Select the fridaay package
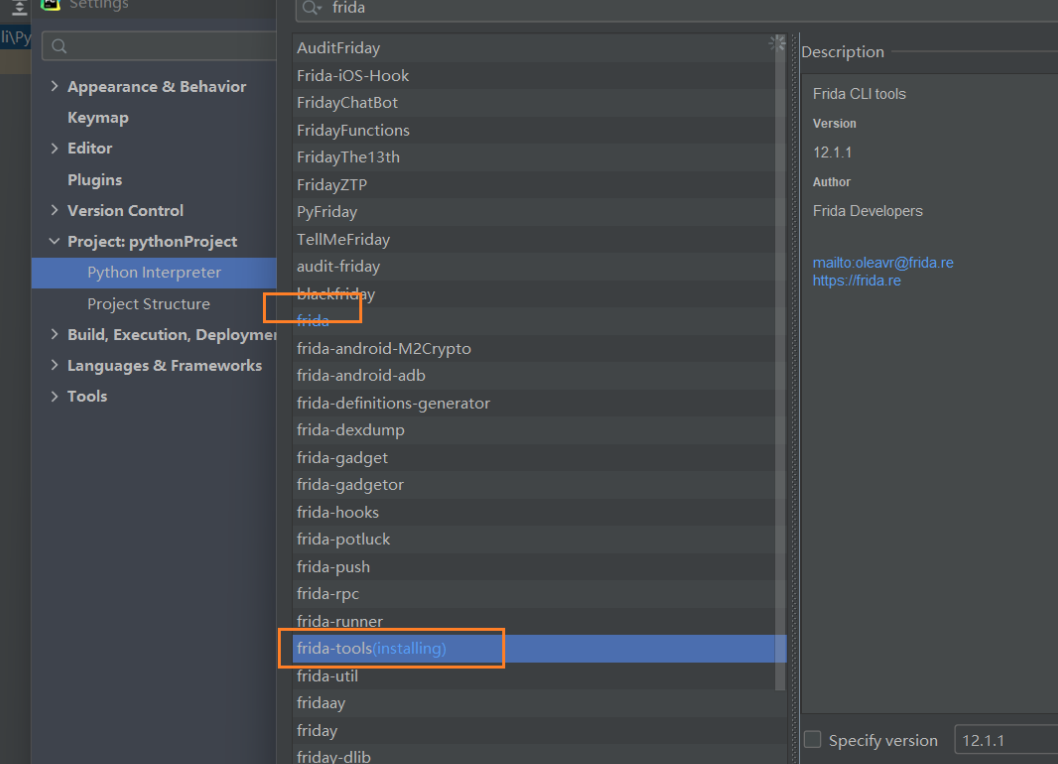The width and height of the screenshot is (1058, 764). 540,703
